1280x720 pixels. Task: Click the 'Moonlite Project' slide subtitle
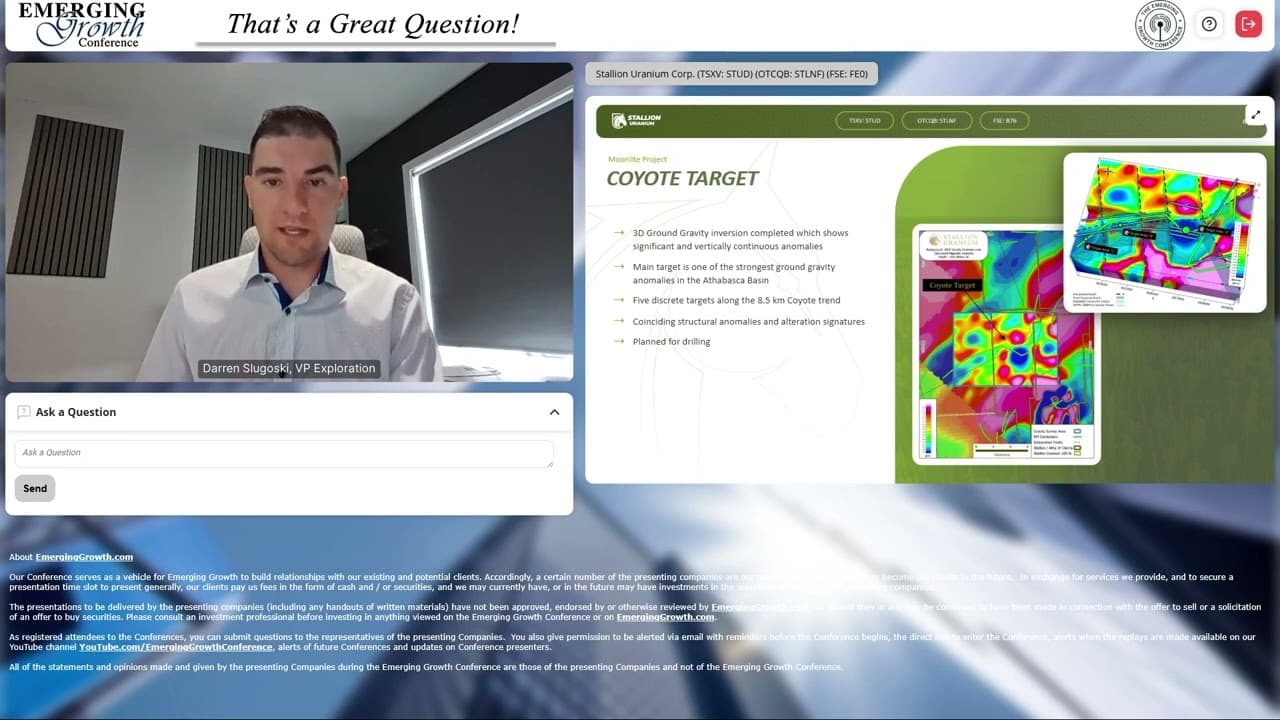(x=637, y=159)
